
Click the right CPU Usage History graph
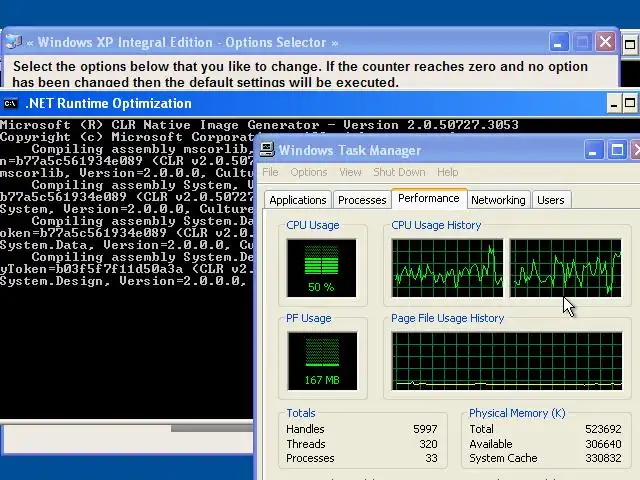(565, 268)
